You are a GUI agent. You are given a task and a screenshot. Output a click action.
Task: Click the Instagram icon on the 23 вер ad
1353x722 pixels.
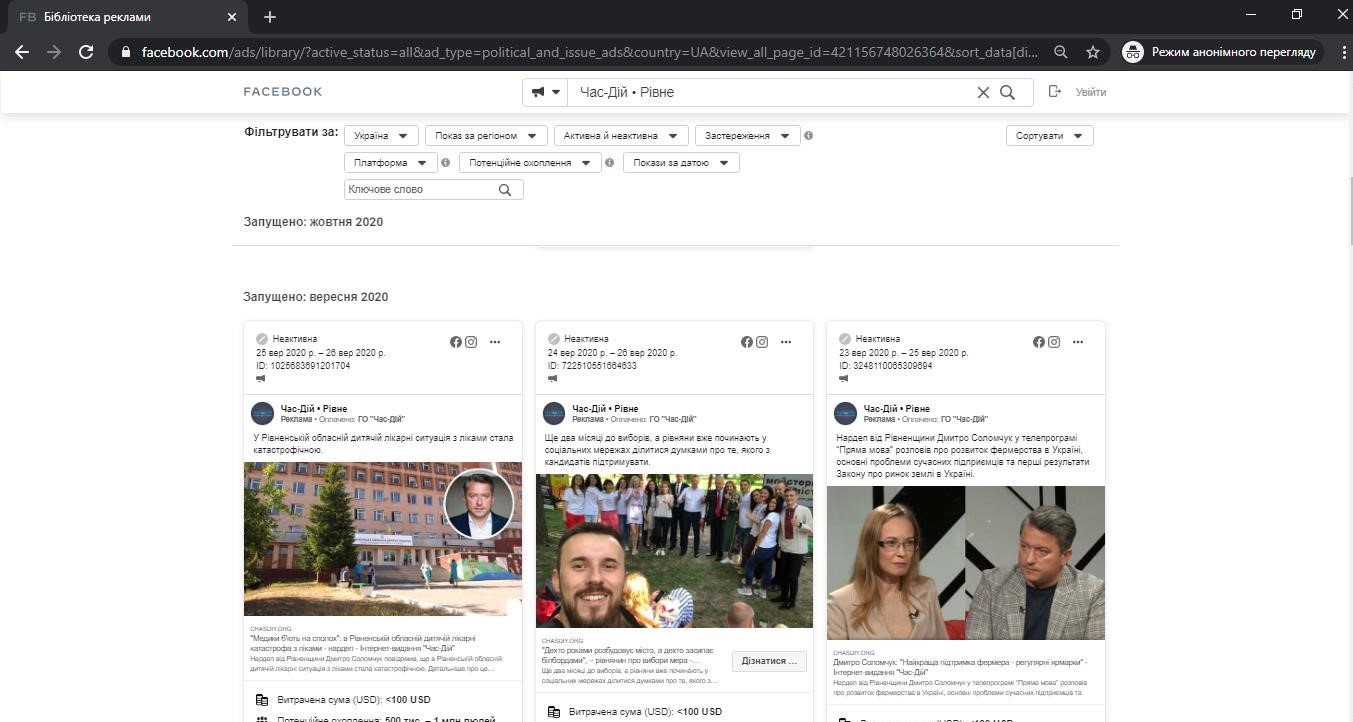tap(1054, 342)
